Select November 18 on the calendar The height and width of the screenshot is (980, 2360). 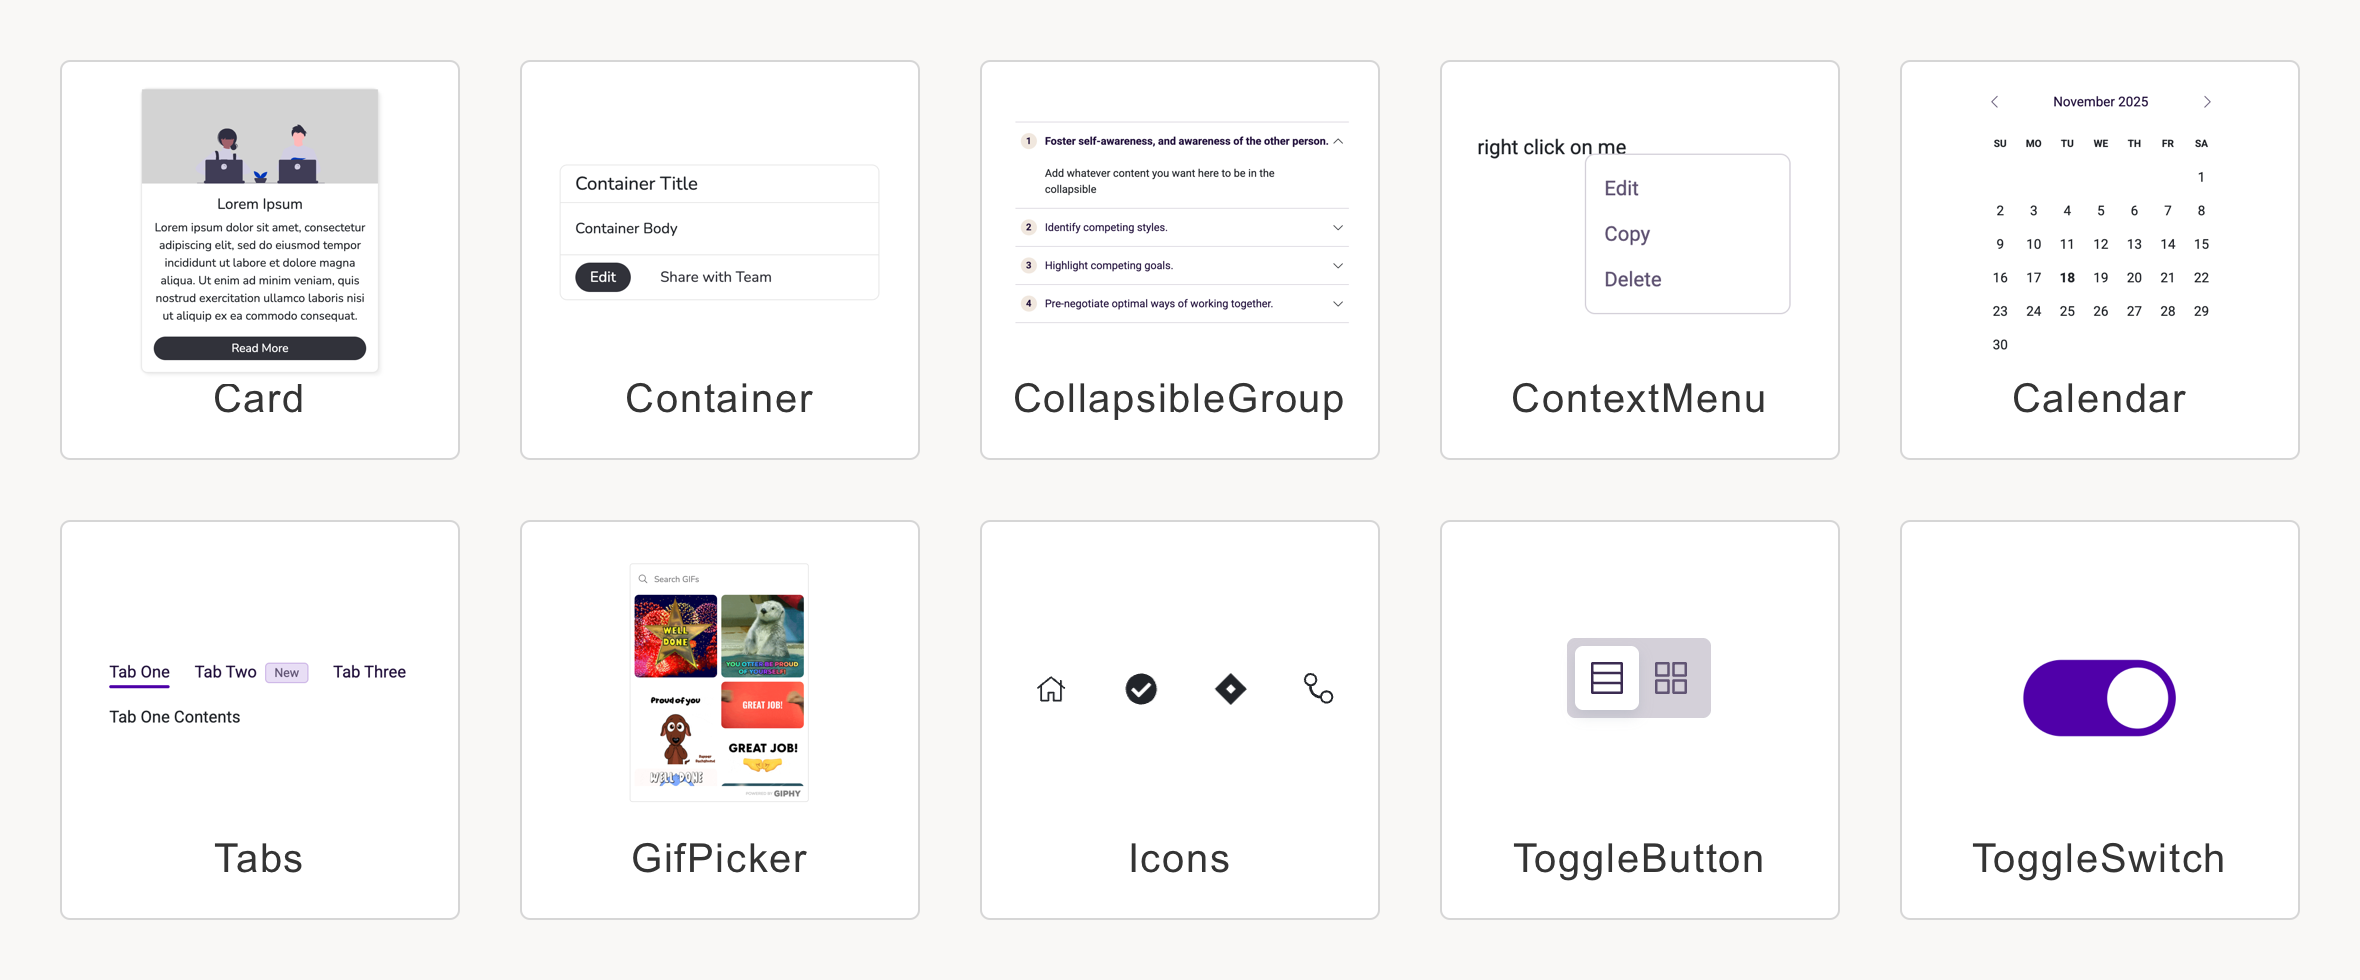click(2066, 278)
